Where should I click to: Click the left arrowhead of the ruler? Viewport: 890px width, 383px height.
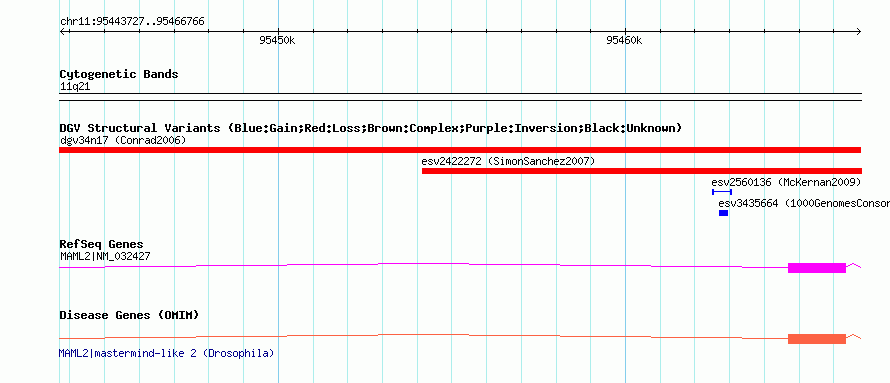click(62, 32)
